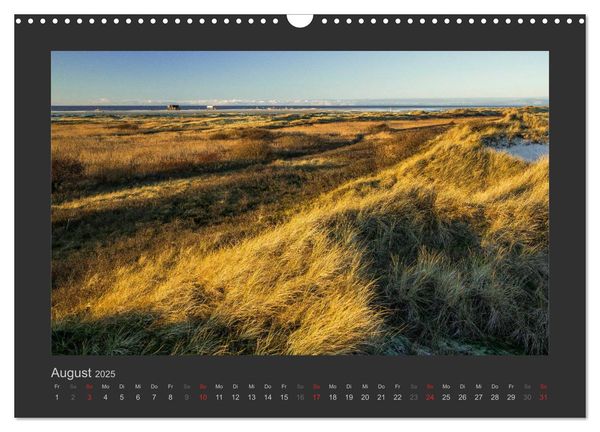
Task: Select date 26 in the calendar row
Action: 462,397
